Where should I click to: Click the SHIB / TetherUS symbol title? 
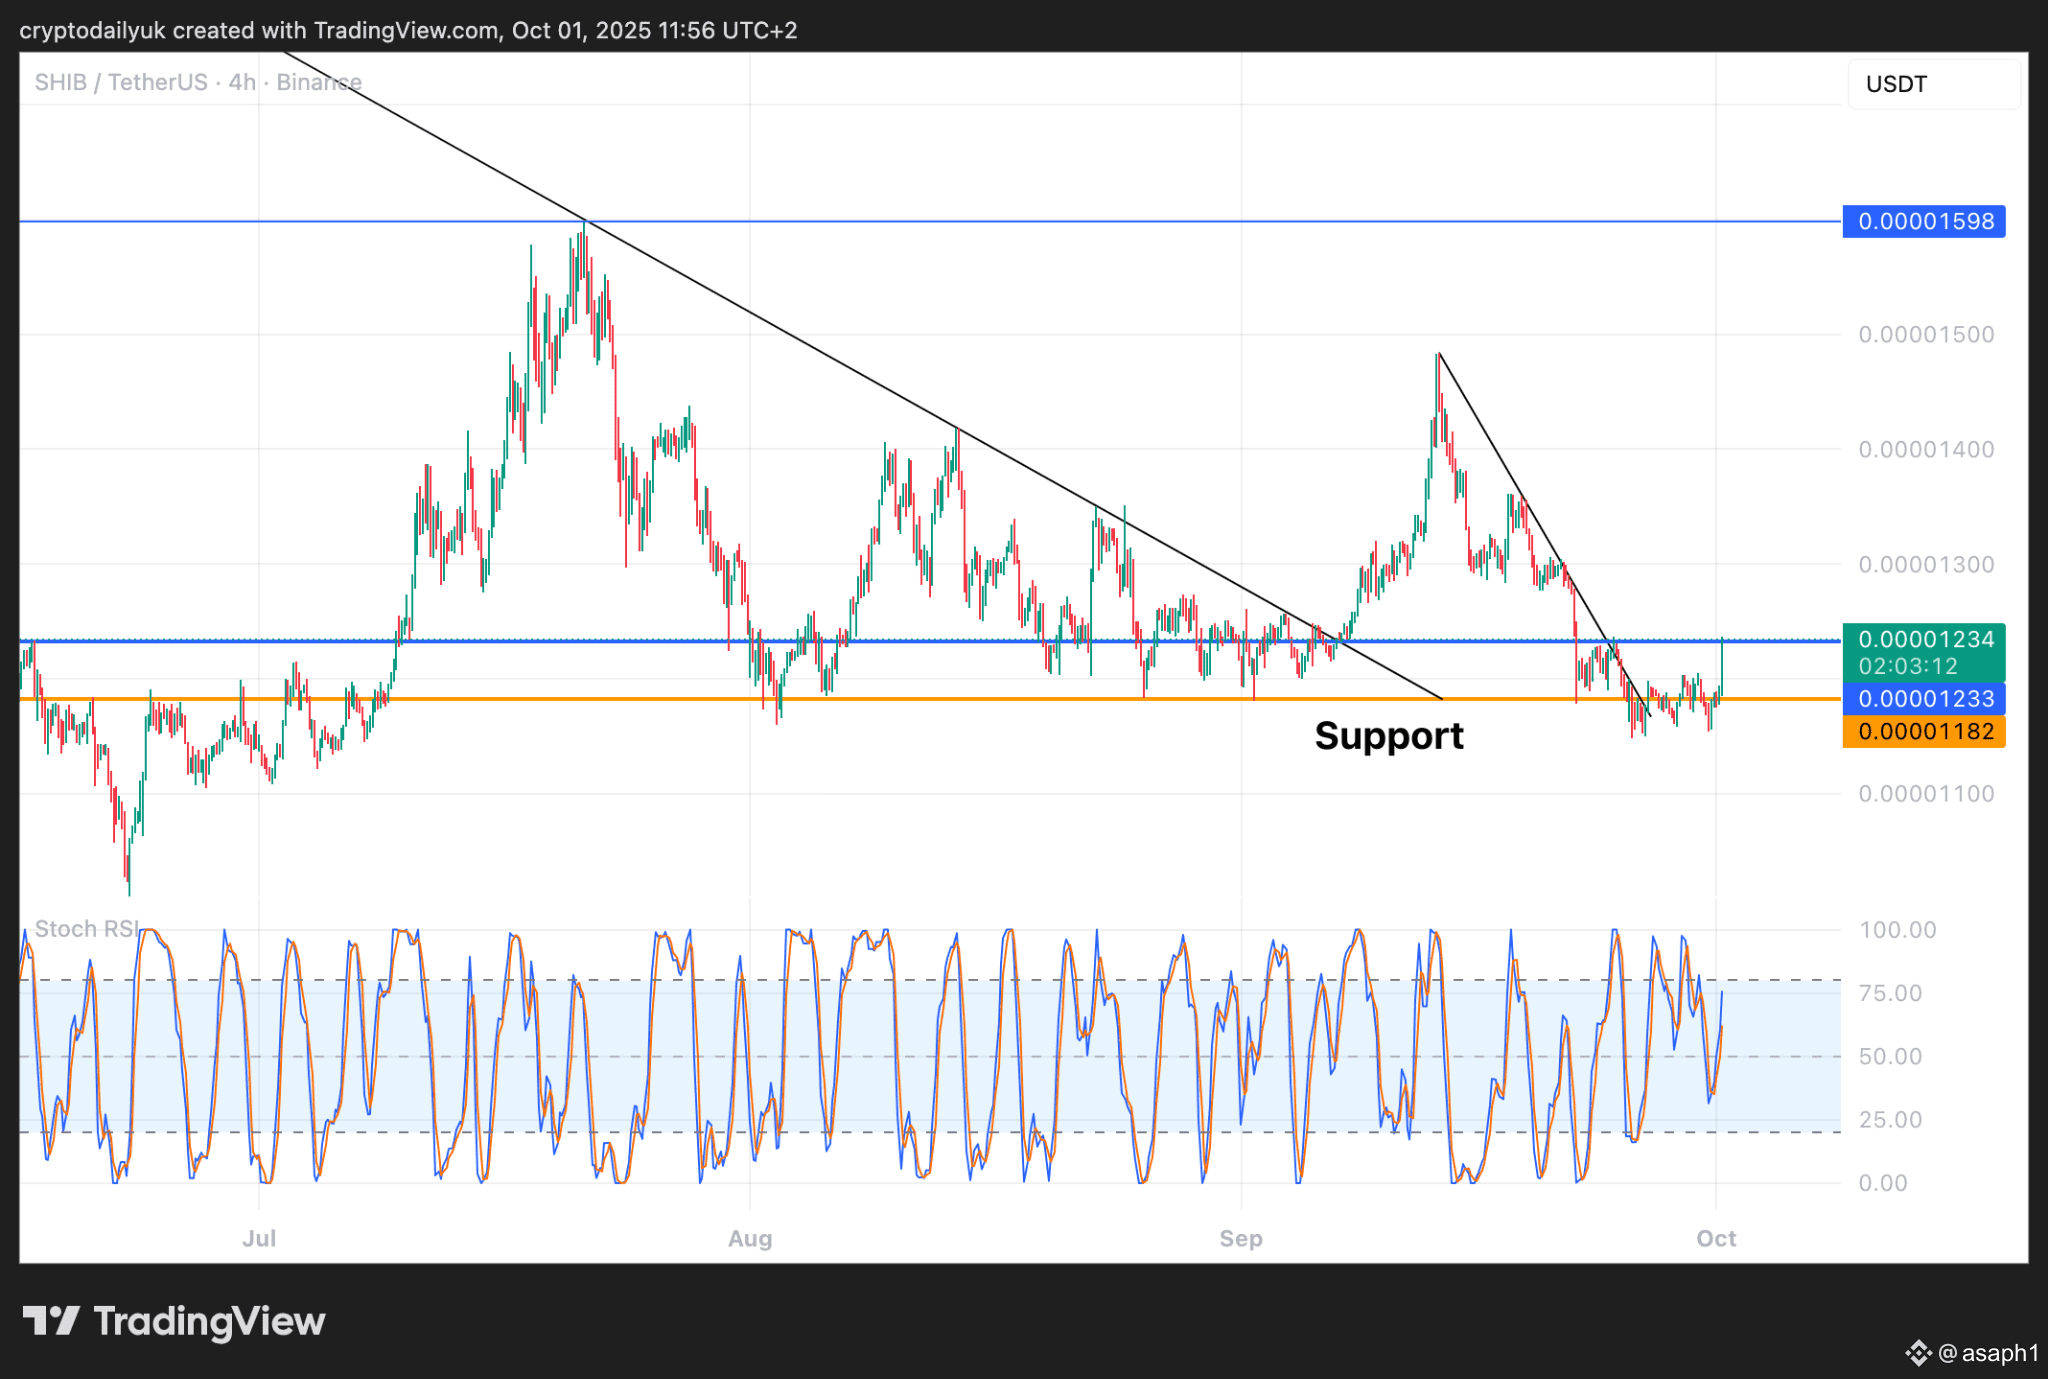[x=121, y=82]
